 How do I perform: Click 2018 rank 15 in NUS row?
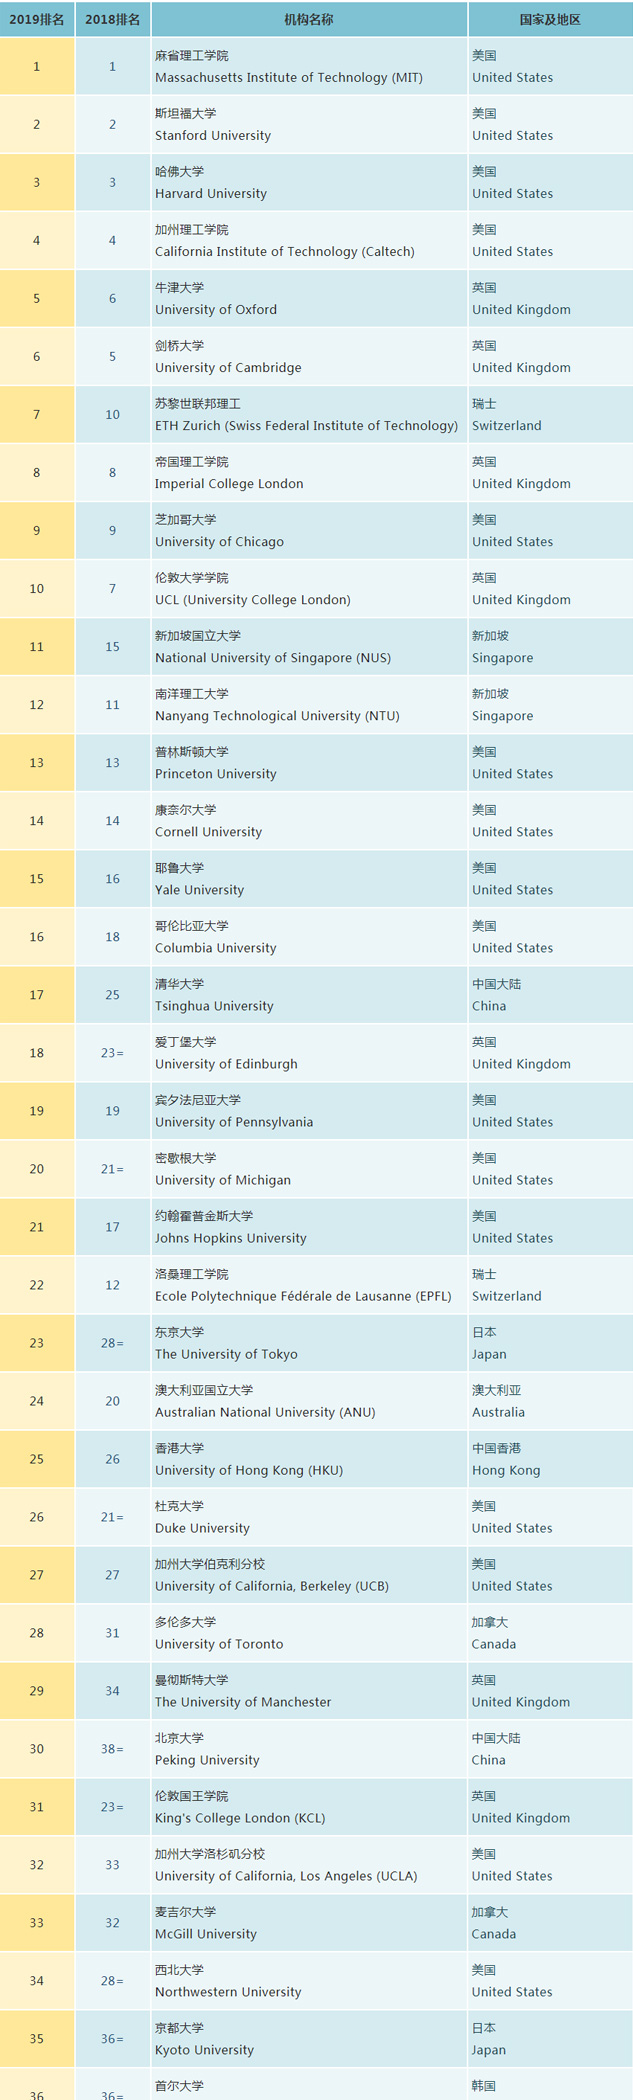click(113, 647)
